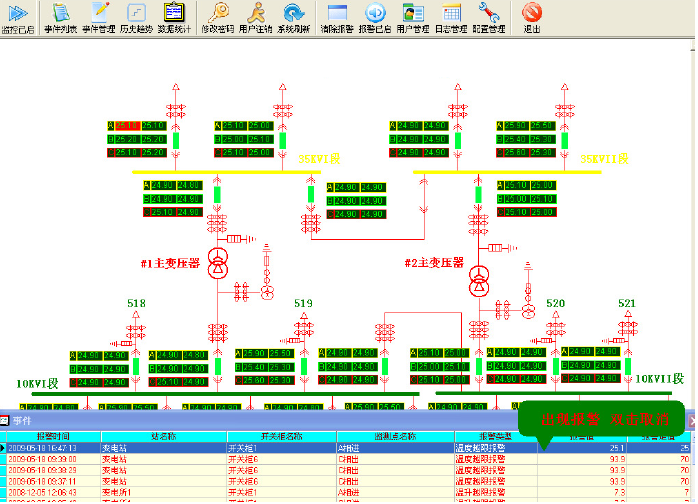Open 用户管理 user management
This screenshot has height=504, width=698.
coord(413,17)
